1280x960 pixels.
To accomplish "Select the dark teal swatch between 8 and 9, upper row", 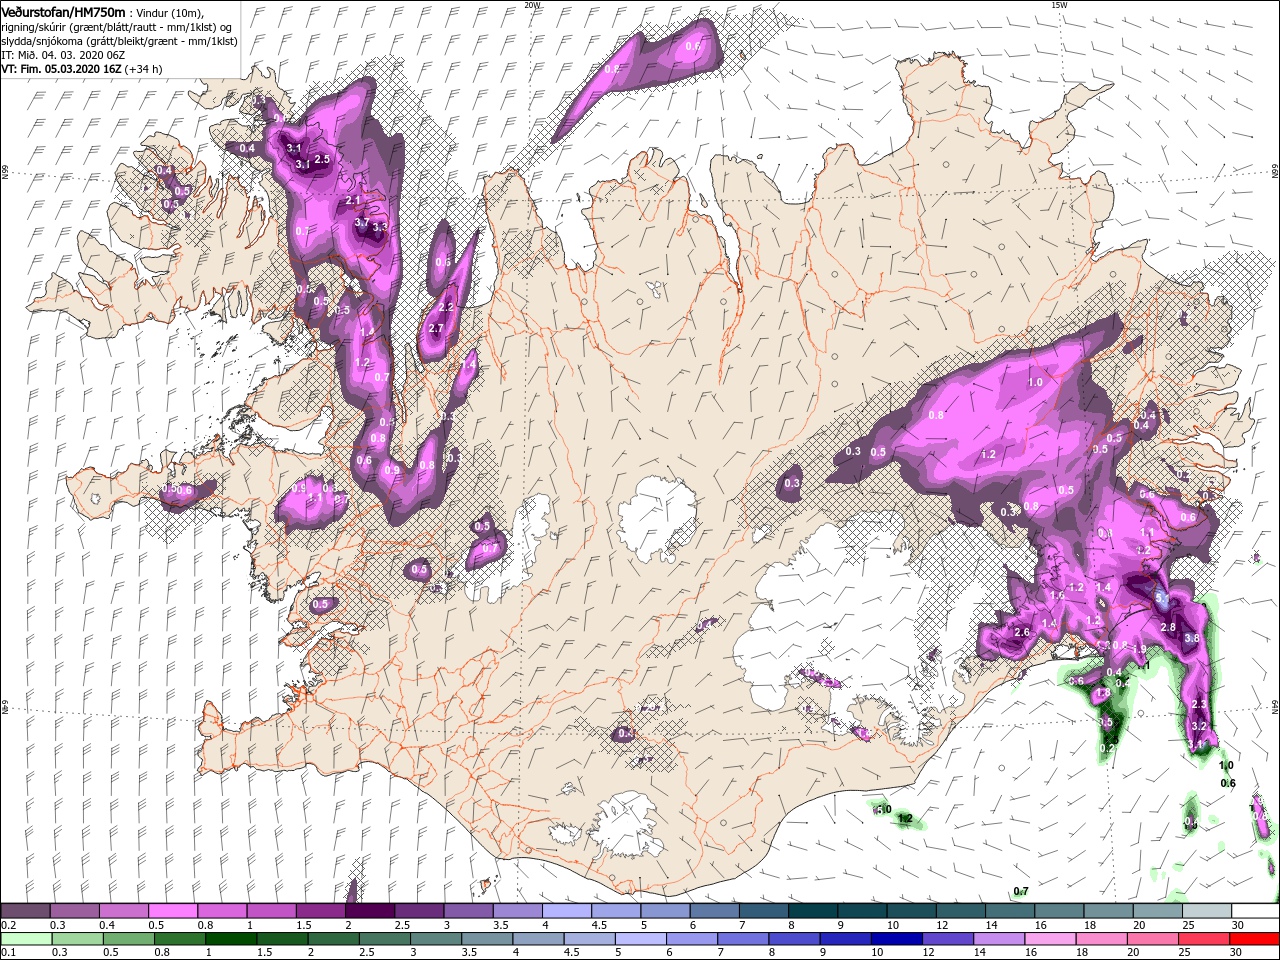I will point(812,911).
